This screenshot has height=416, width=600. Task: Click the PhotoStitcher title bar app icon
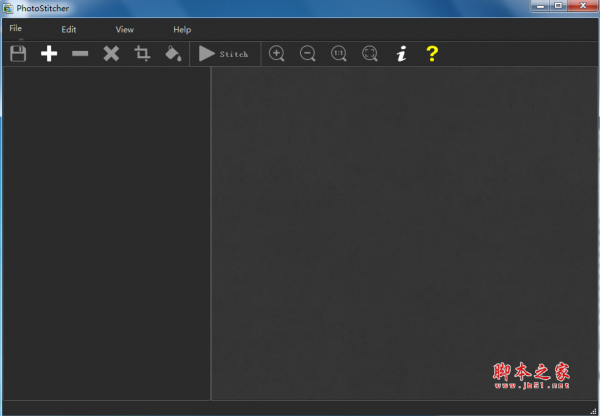tap(8, 8)
